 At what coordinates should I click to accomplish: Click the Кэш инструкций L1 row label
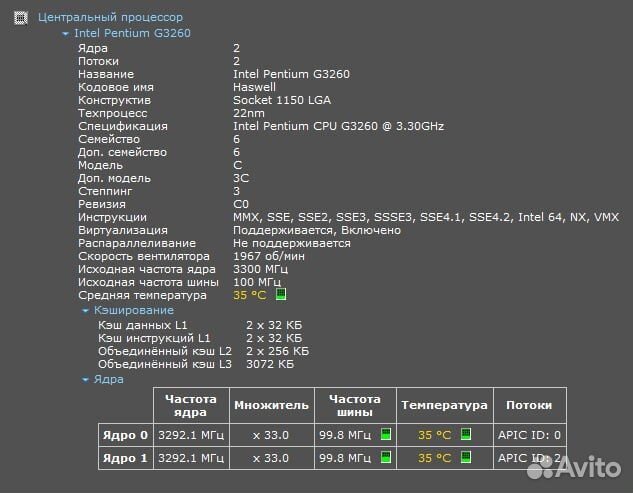[154, 338]
